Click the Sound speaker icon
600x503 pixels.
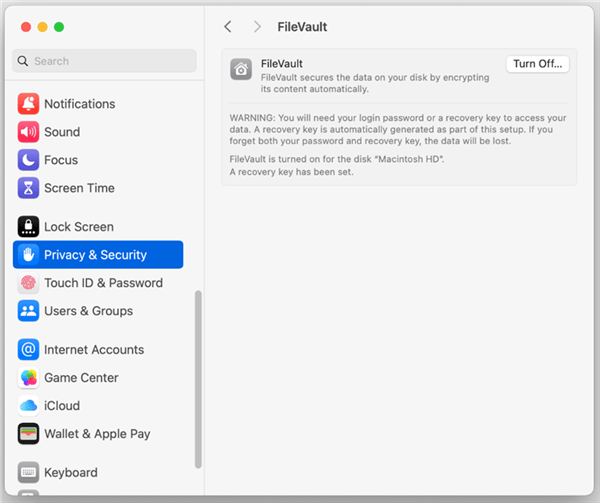click(28, 132)
